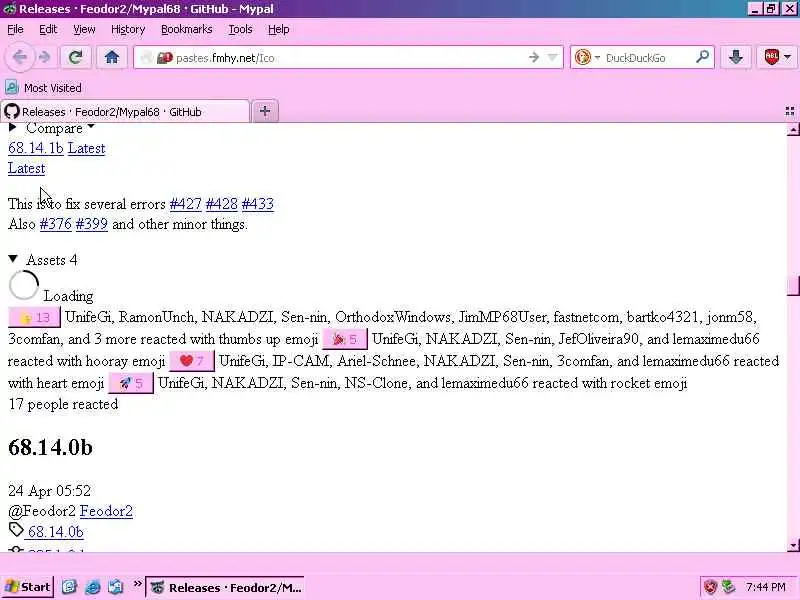Open the Feodor2 author profile link
Viewport: 800px width, 600px height.
tap(106, 511)
